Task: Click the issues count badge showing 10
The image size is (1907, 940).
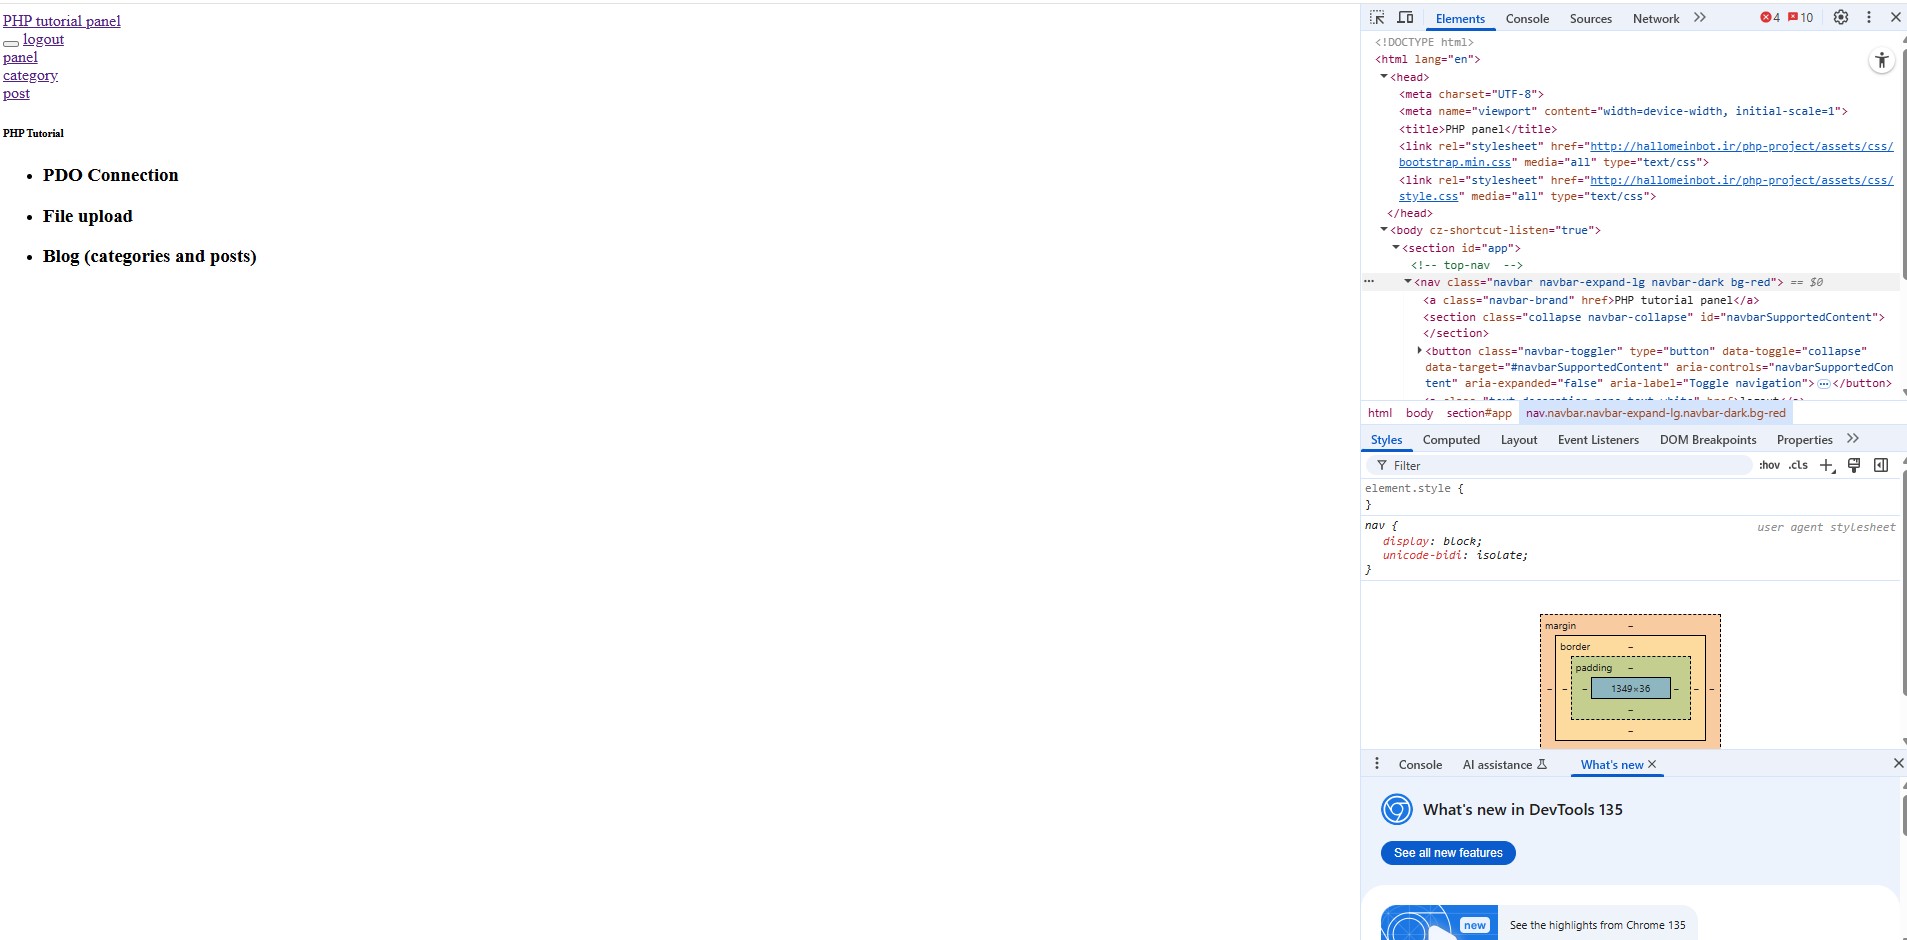Action: (1800, 18)
